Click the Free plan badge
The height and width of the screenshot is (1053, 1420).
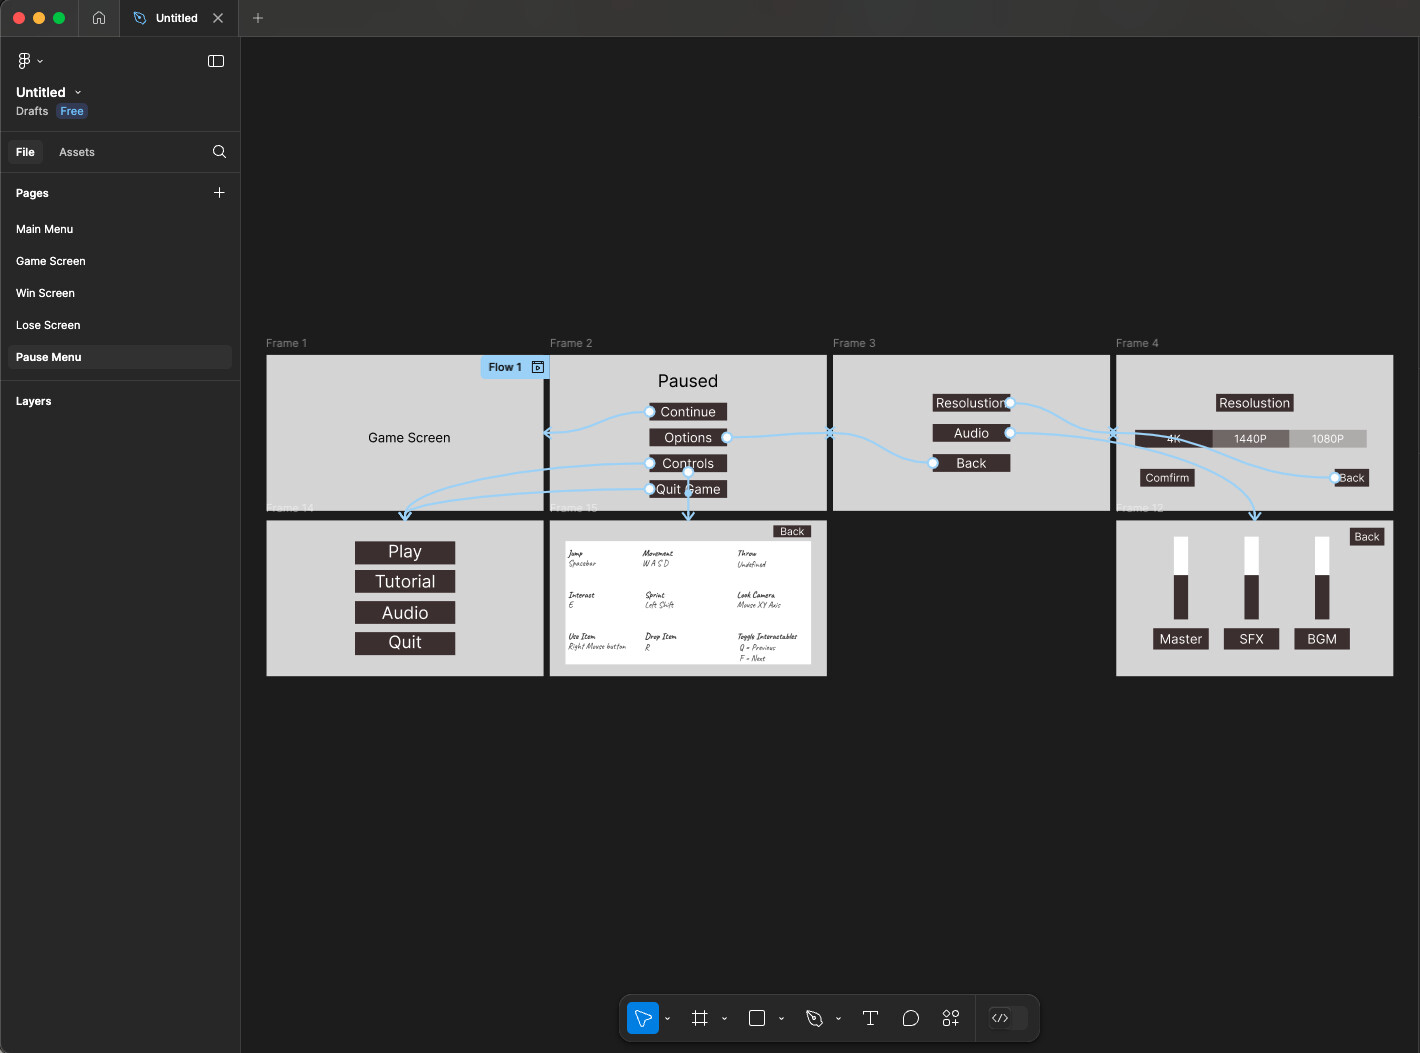(x=72, y=111)
